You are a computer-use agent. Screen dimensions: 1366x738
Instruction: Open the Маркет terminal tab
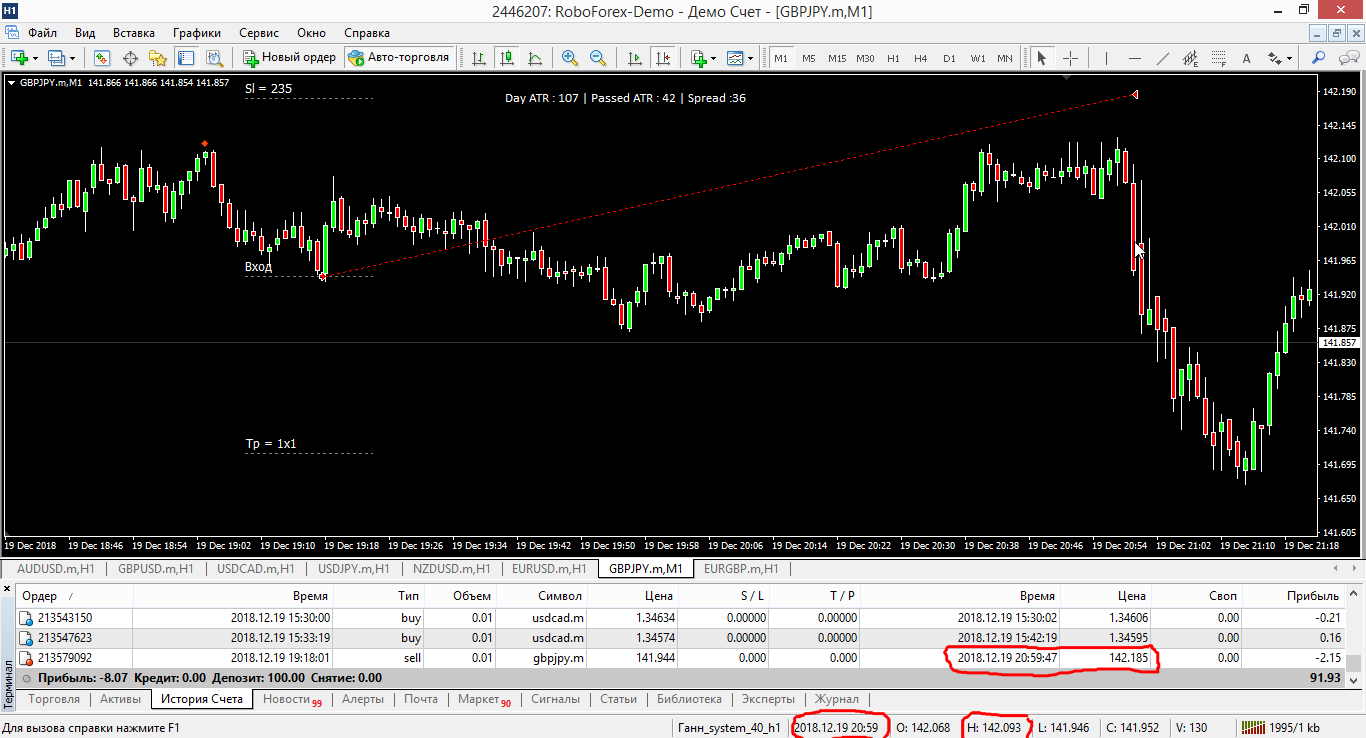484,699
